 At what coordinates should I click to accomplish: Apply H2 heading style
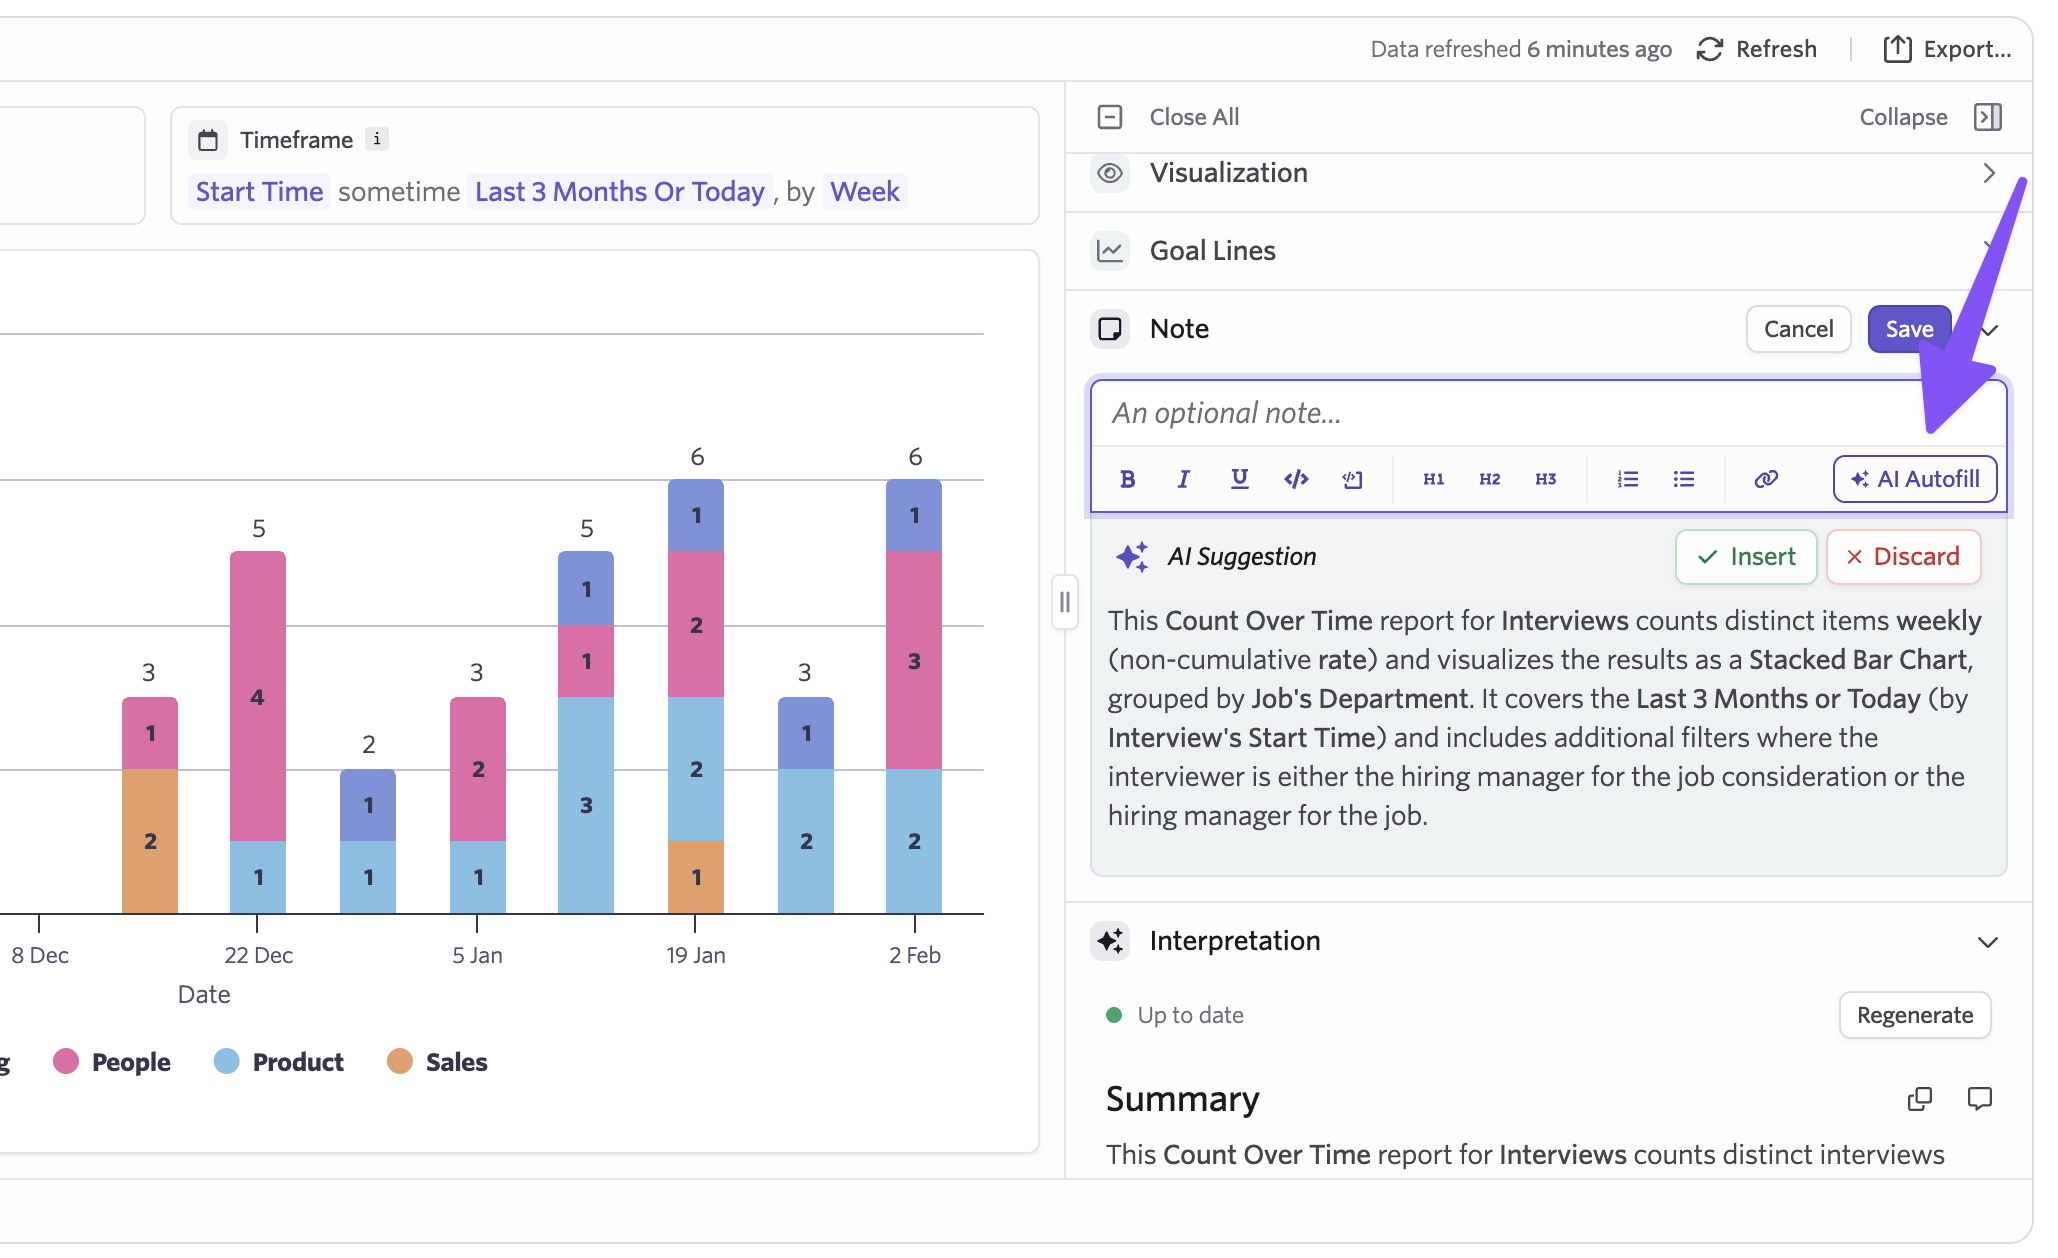coord(1489,479)
